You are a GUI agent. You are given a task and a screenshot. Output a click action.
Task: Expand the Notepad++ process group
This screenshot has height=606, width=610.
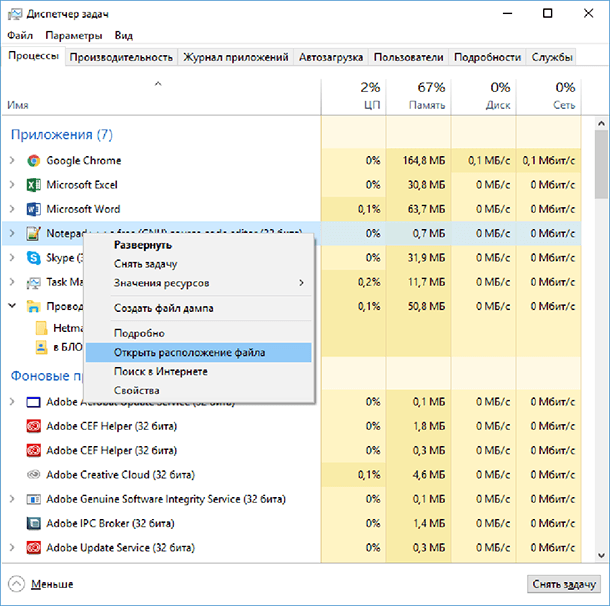pos(12,233)
